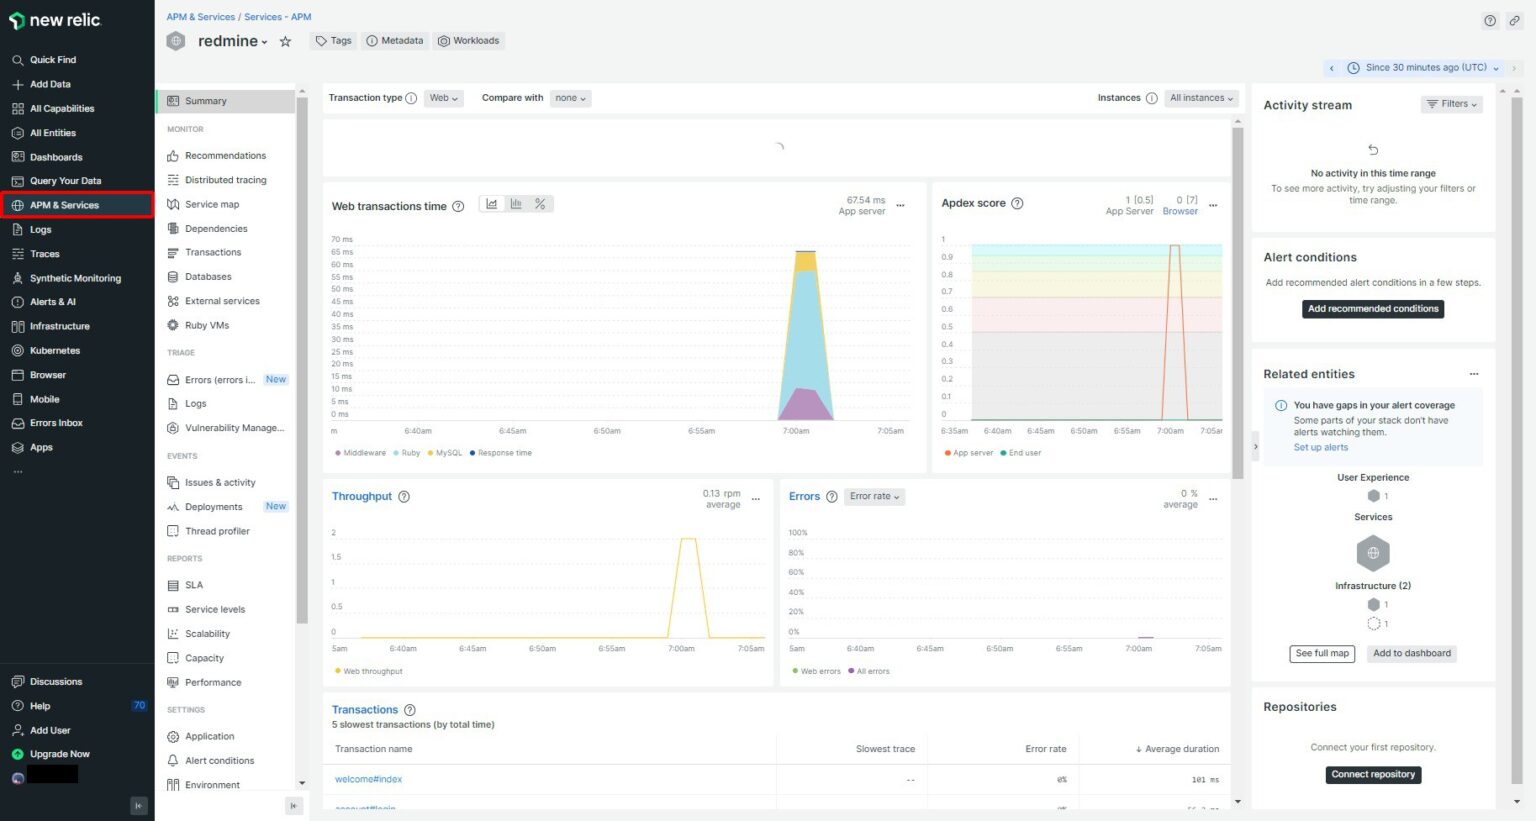Viewport: 1536px width, 821px height.
Task: Click the Add recommended conditions button
Action: pyautogui.click(x=1372, y=308)
